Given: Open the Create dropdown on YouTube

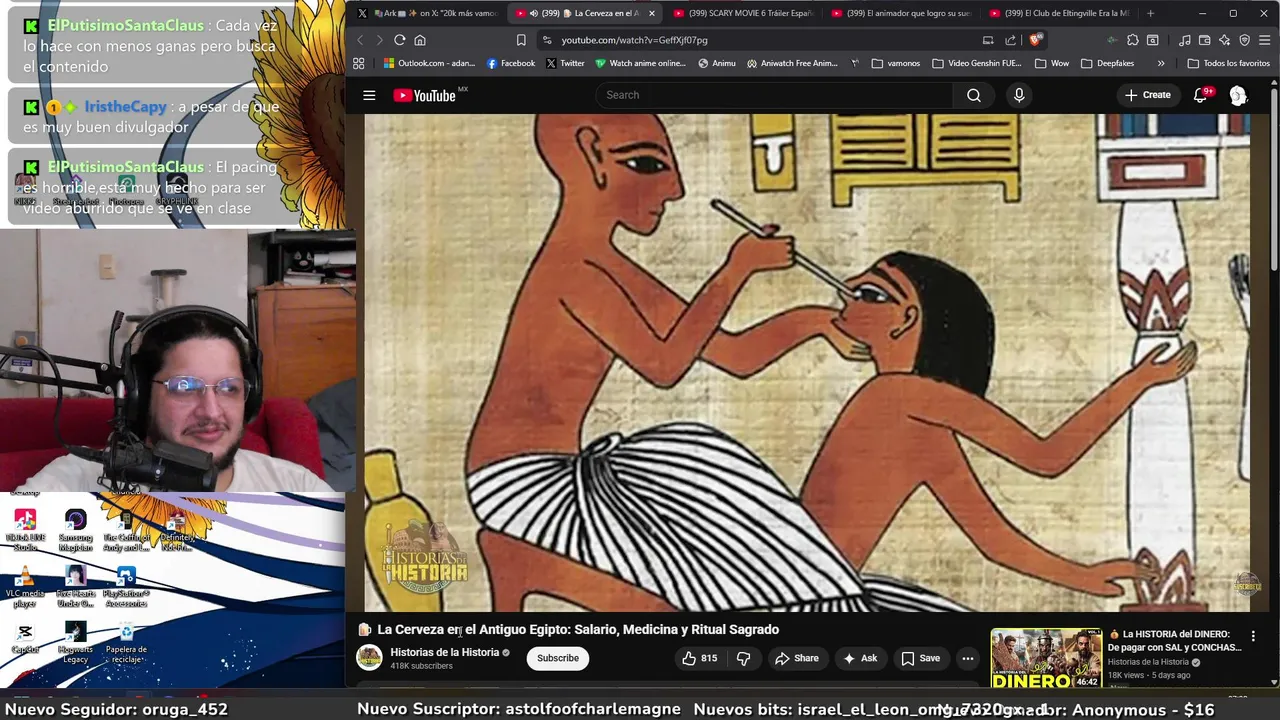Looking at the screenshot, I should pyautogui.click(x=1147, y=95).
